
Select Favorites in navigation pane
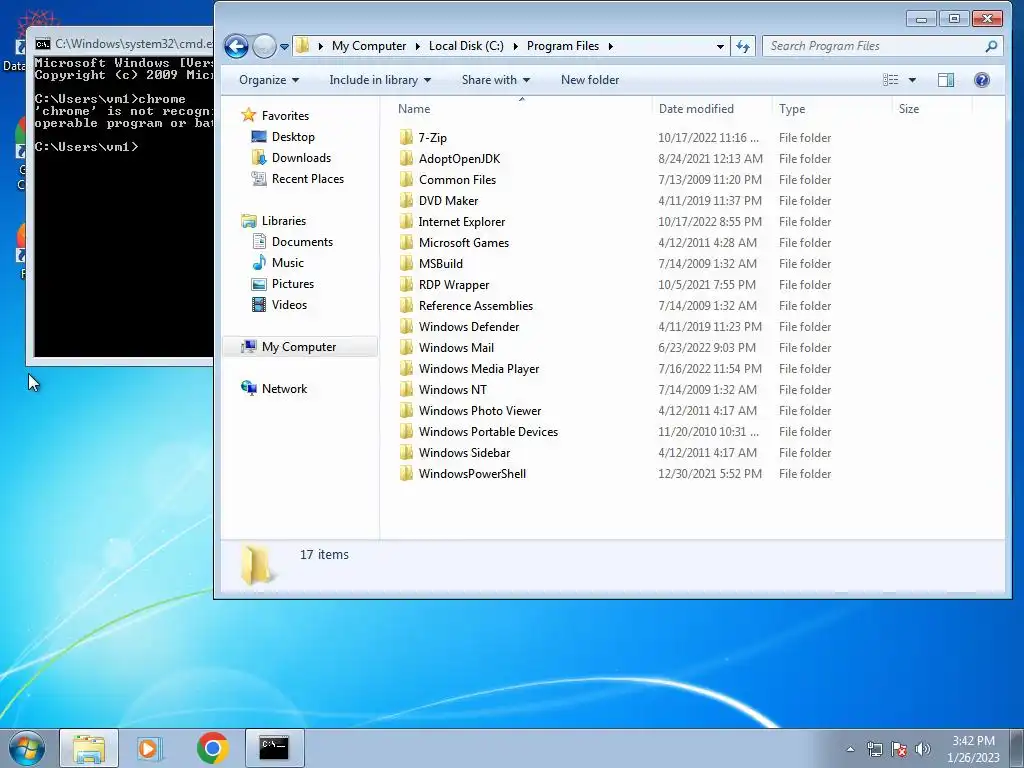285,116
